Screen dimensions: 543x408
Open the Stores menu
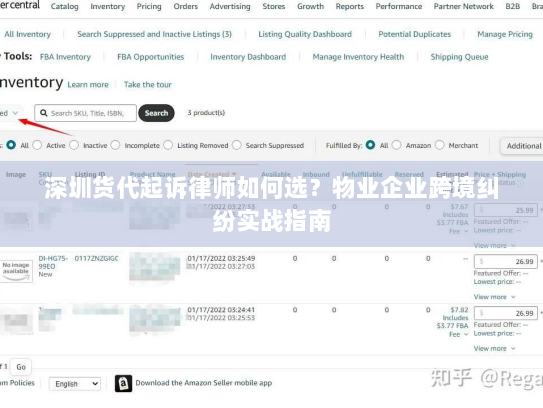coord(274,7)
